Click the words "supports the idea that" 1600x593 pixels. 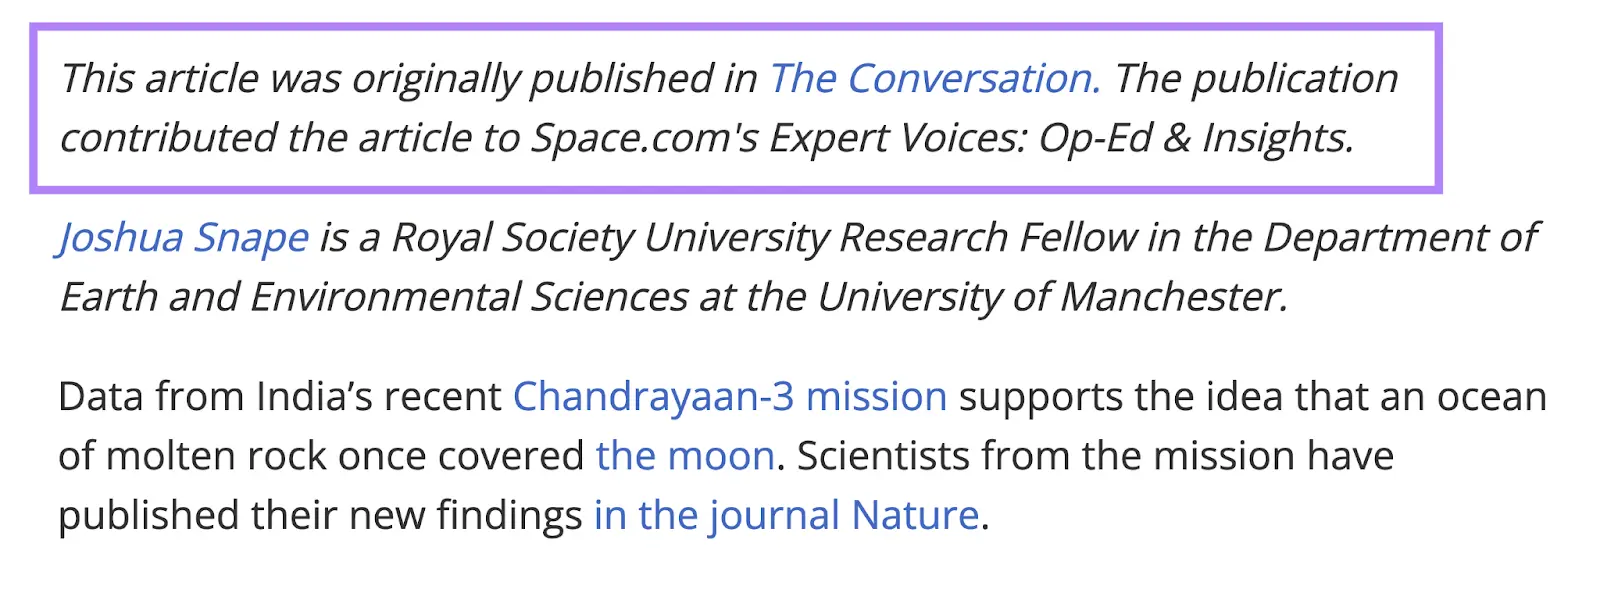pyautogui.click(x=1163, y=397)
